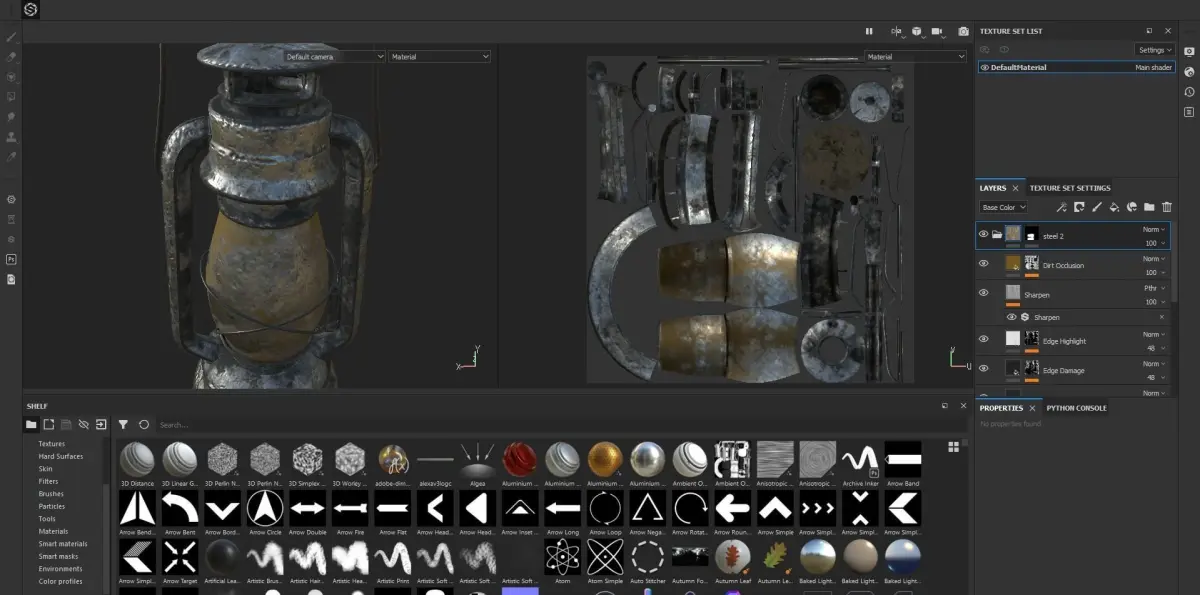Open the history clock icon on right dock
The height and width of the screenshot is (595, 1200).
(x=1189, y=92)
